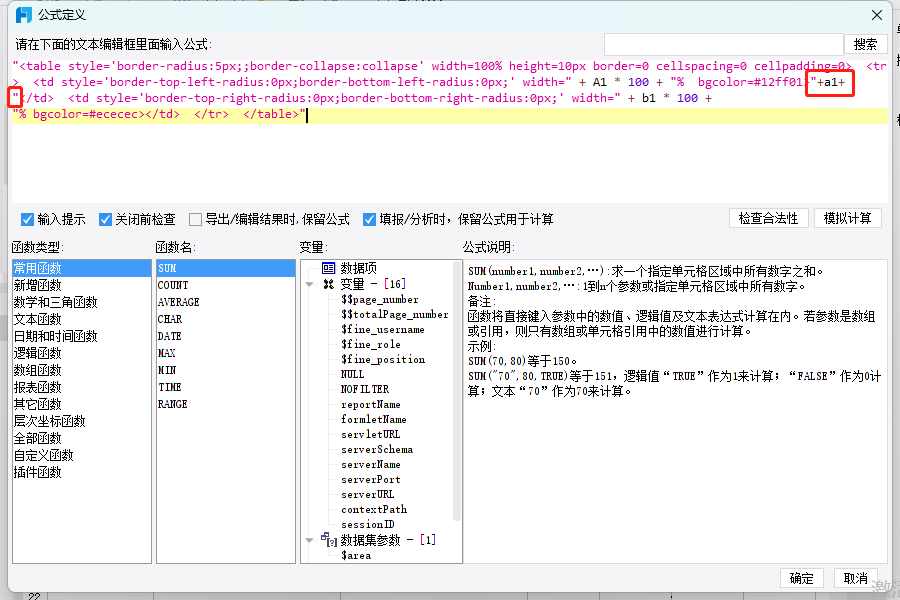This screenshot has height=600, width=900.
Task: Select contextPath variable
Action: 374,509
